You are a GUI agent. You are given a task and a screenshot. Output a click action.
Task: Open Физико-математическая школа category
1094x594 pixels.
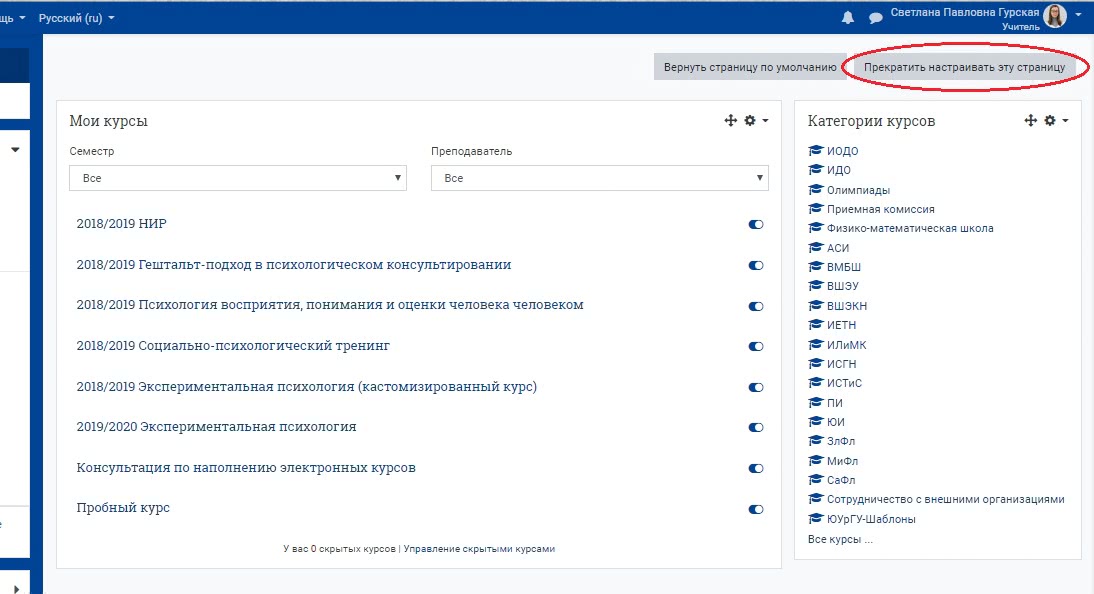909,229
